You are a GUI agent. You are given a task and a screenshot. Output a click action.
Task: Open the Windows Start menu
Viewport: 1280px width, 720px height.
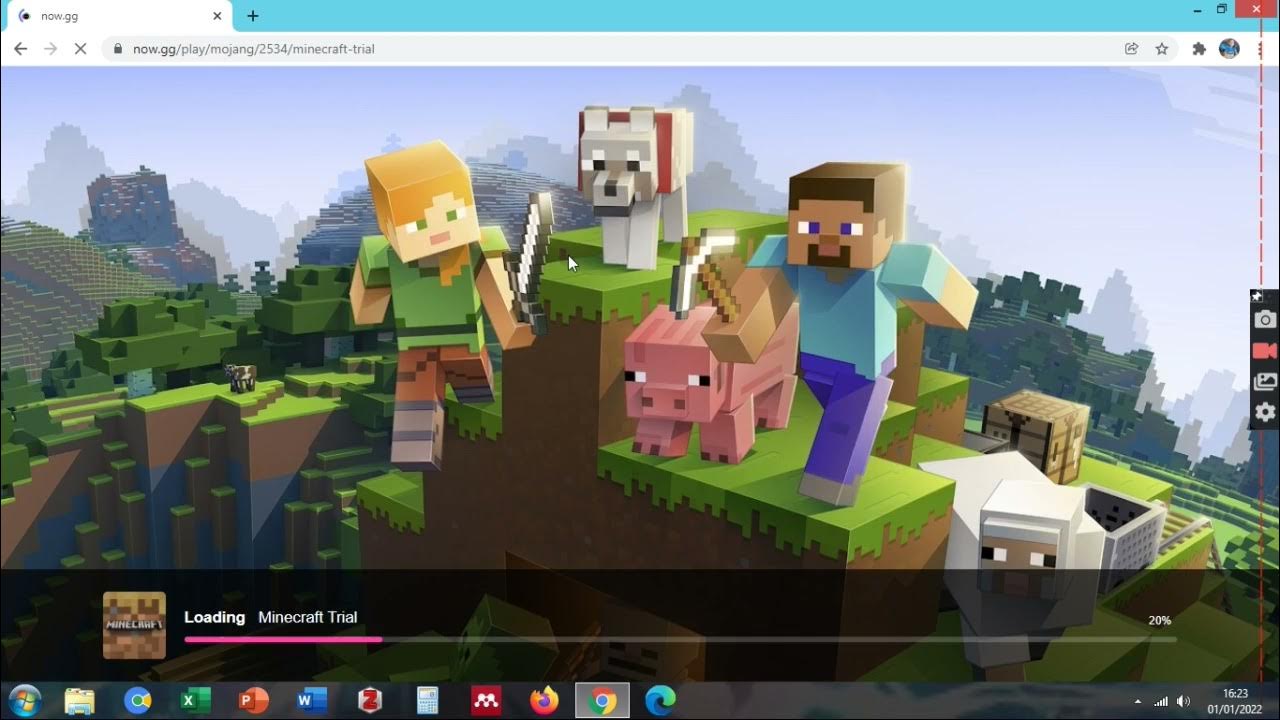(x=24, y=701)
